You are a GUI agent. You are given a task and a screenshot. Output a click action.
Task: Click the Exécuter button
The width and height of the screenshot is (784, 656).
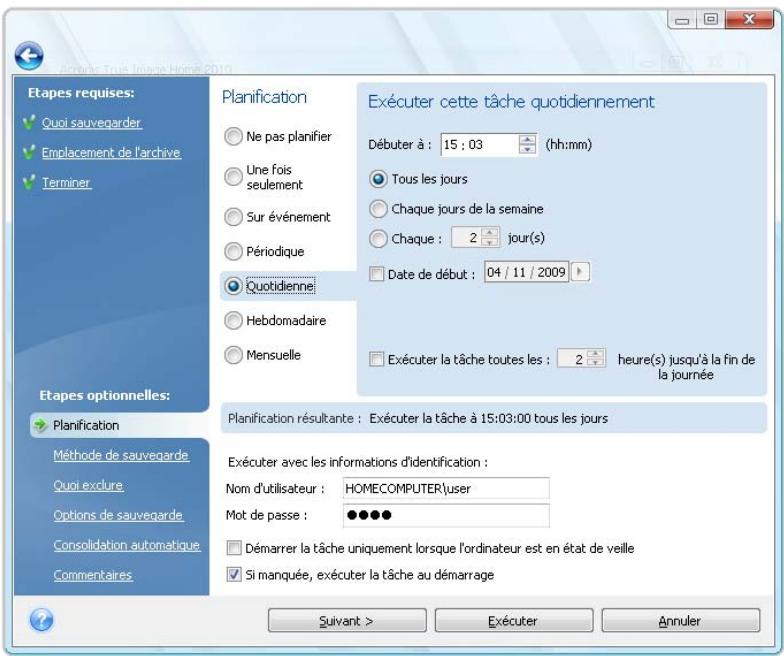[514, 620]
